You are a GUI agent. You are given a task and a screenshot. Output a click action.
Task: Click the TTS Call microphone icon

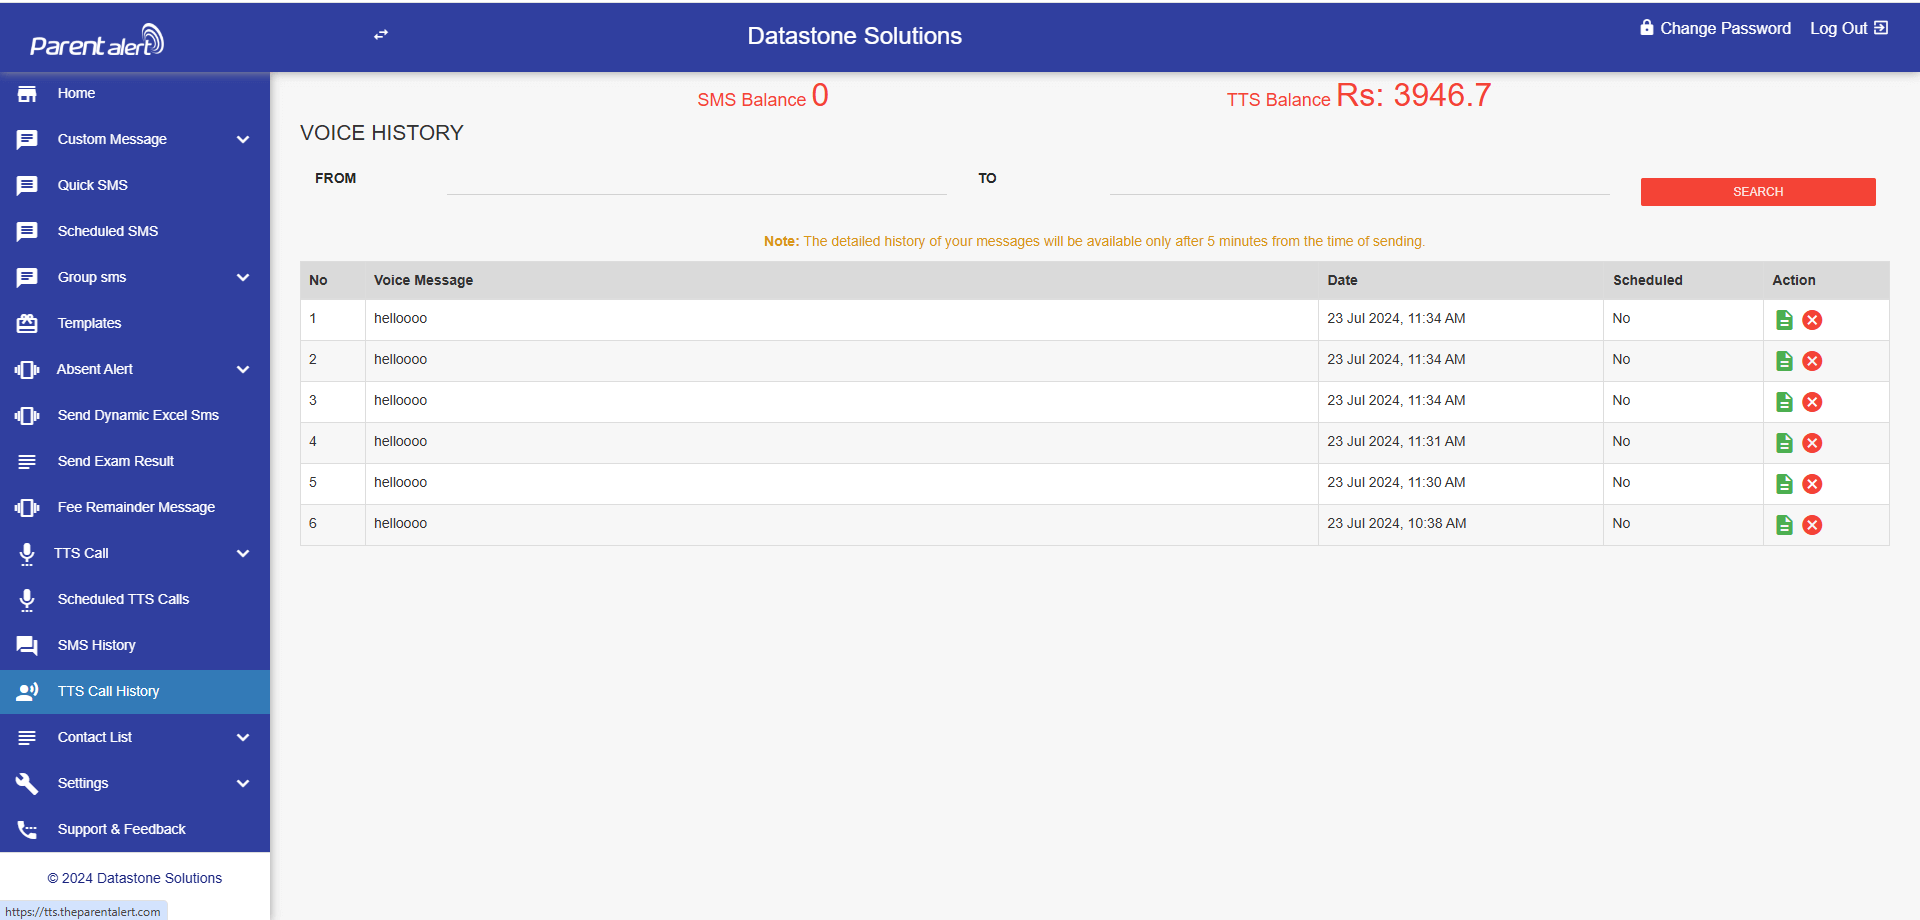[27, 554]
